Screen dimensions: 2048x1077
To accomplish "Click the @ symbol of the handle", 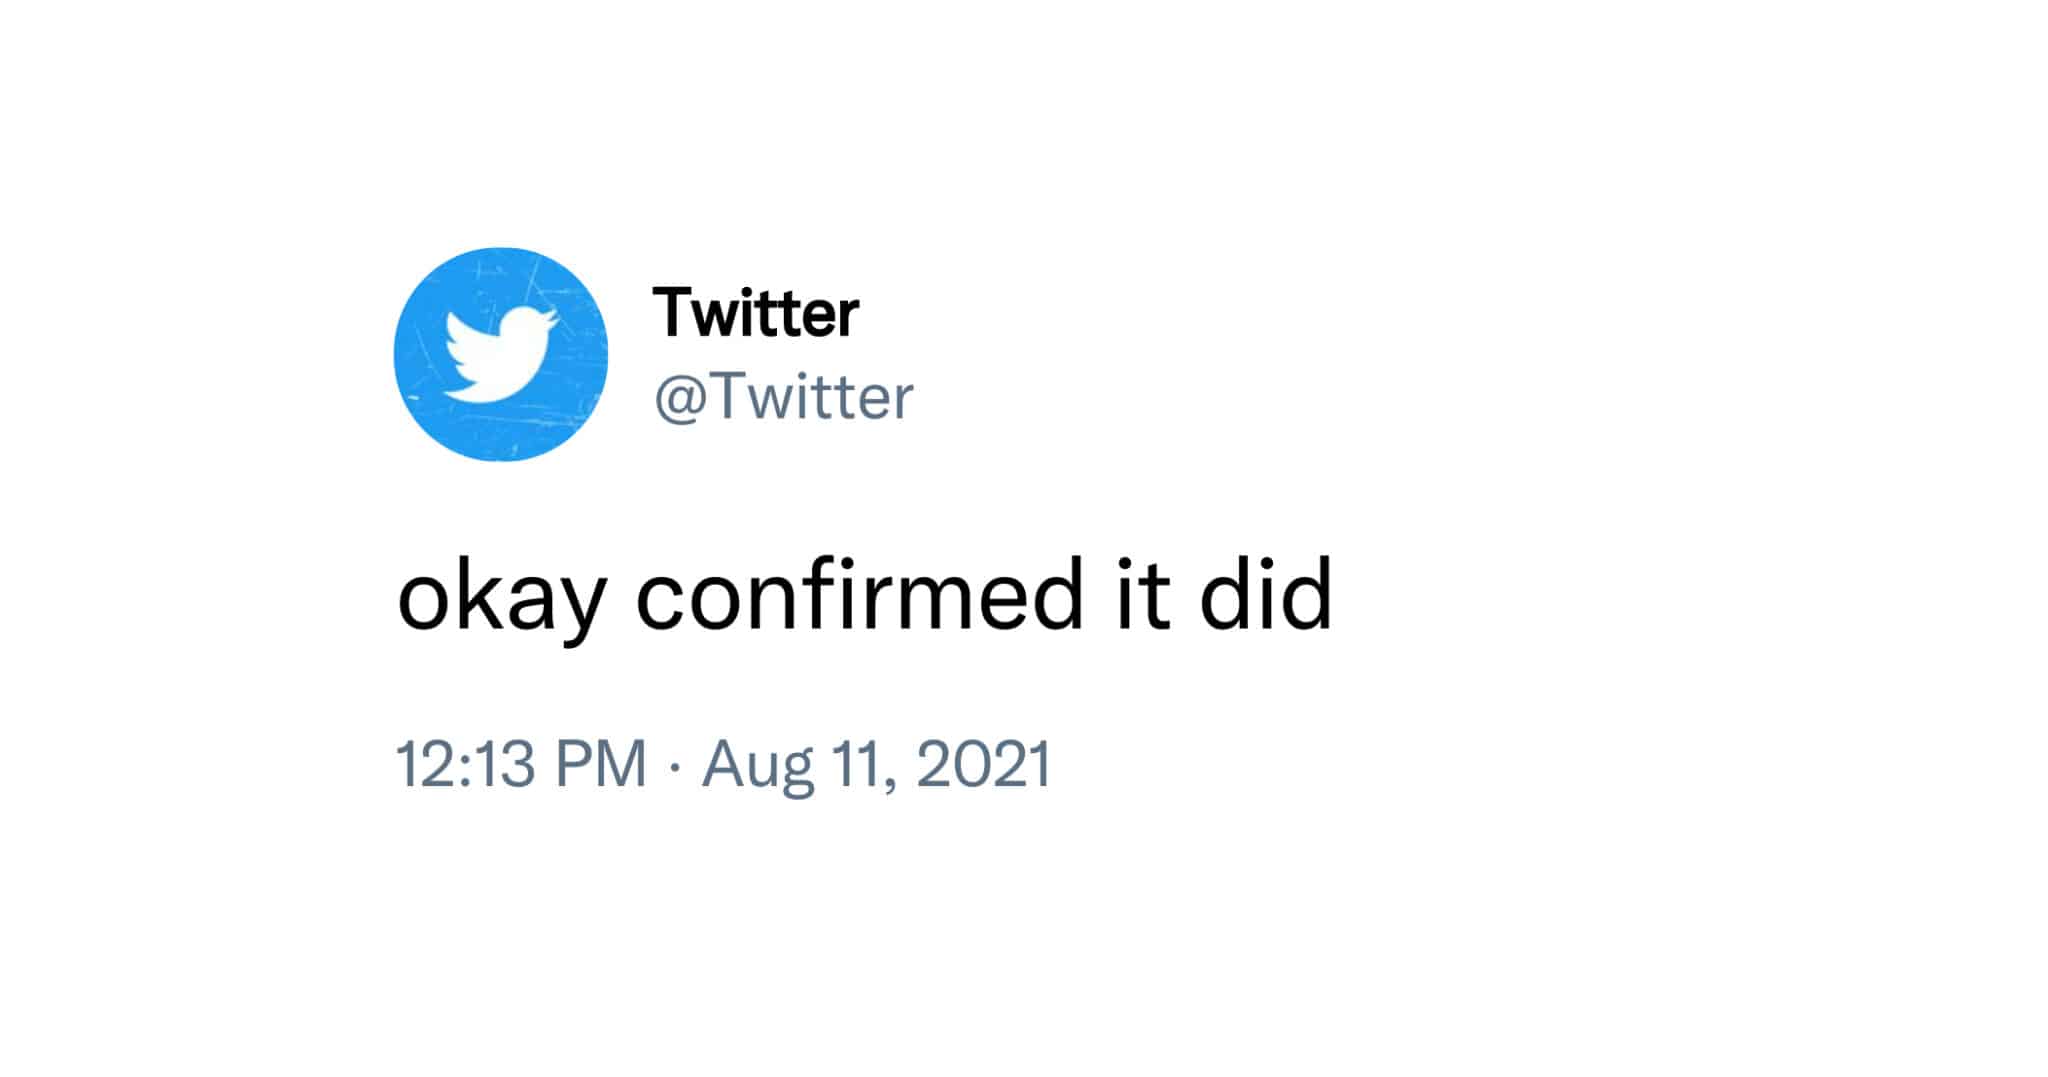I will 678,400.
